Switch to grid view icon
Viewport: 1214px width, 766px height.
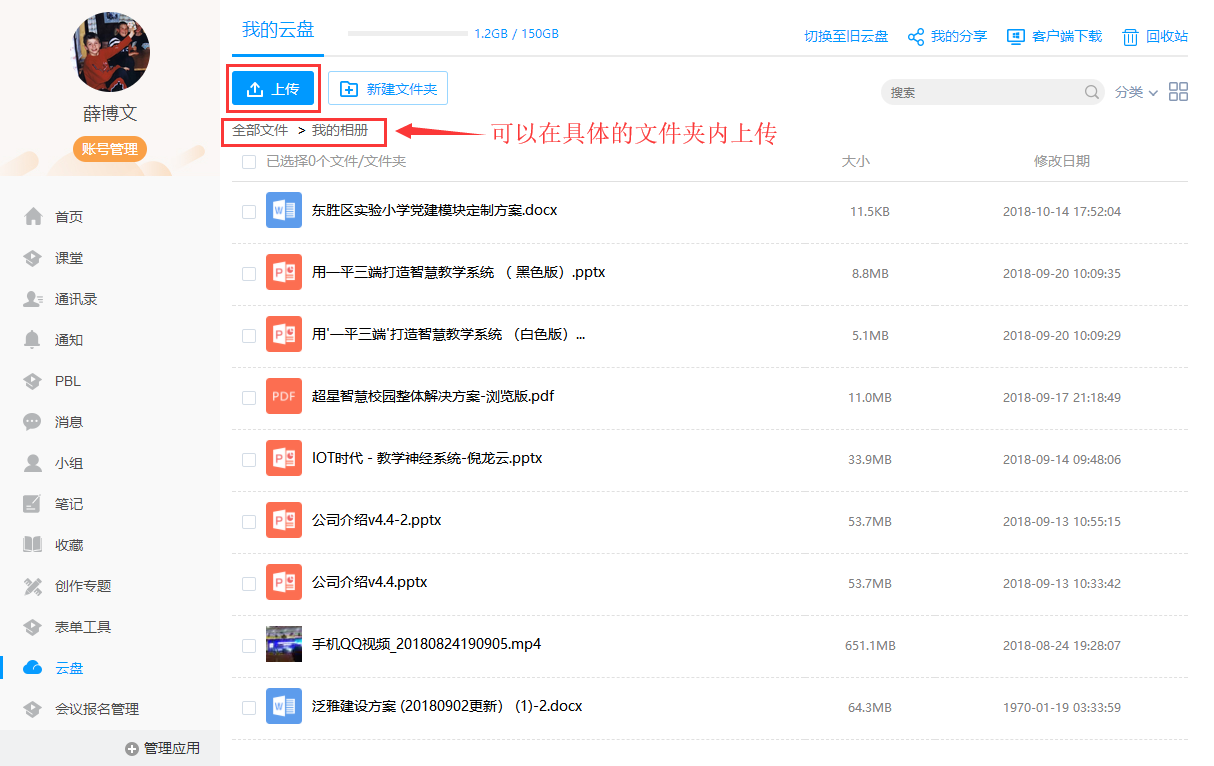(x=1178, y=92)
